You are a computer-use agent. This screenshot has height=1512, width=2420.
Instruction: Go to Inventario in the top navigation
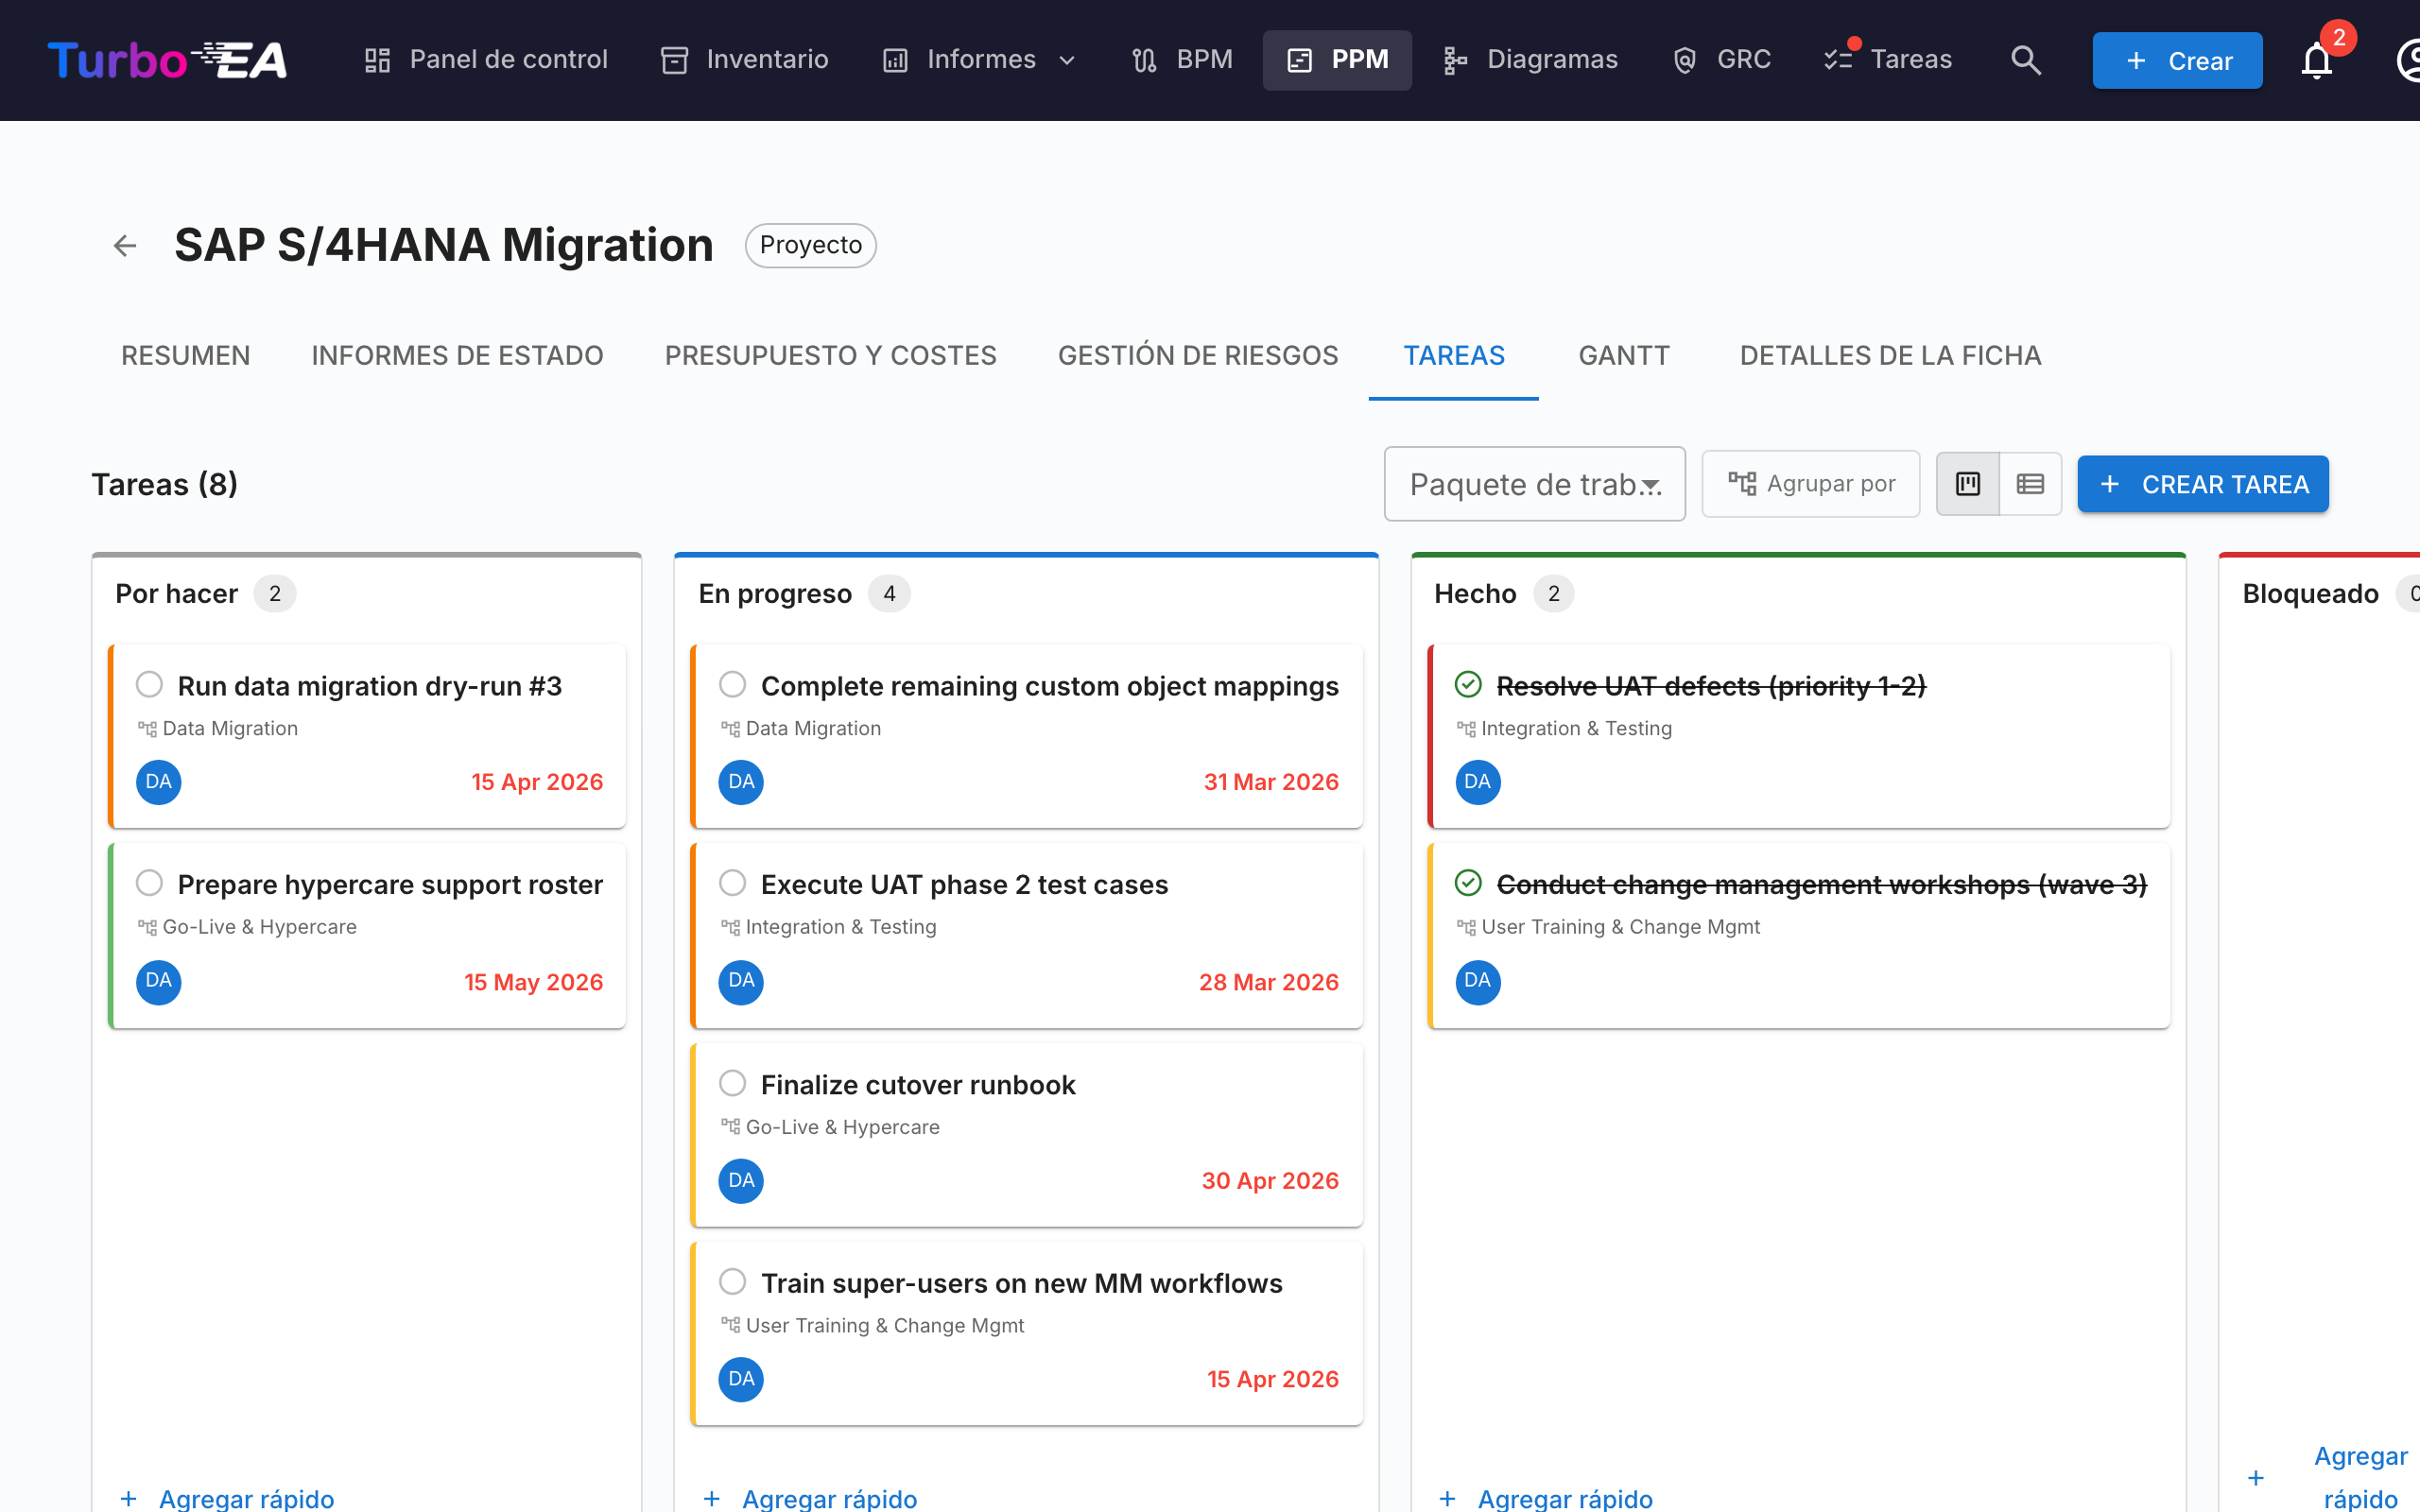[745, 60]
